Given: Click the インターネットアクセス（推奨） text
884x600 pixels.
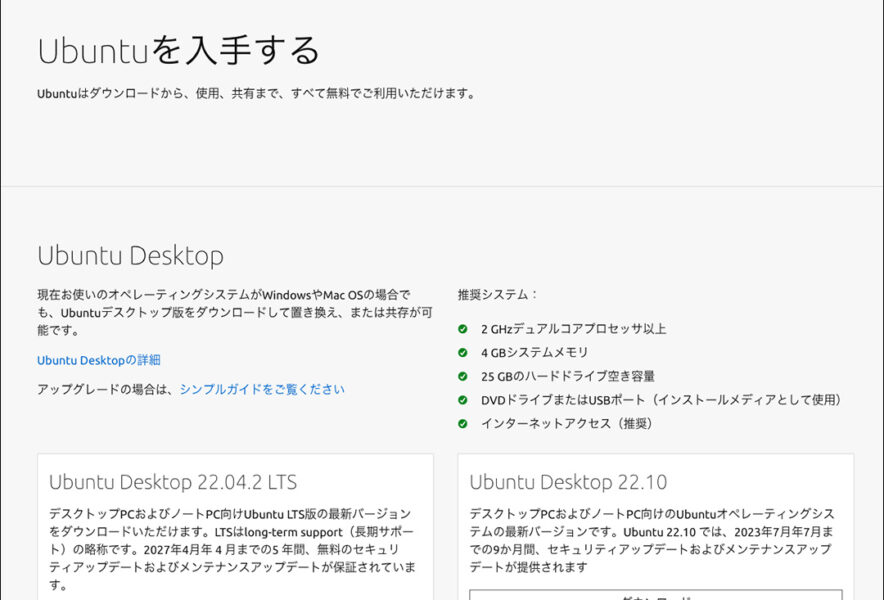Looking at the screenshot, I should (567, 423).
